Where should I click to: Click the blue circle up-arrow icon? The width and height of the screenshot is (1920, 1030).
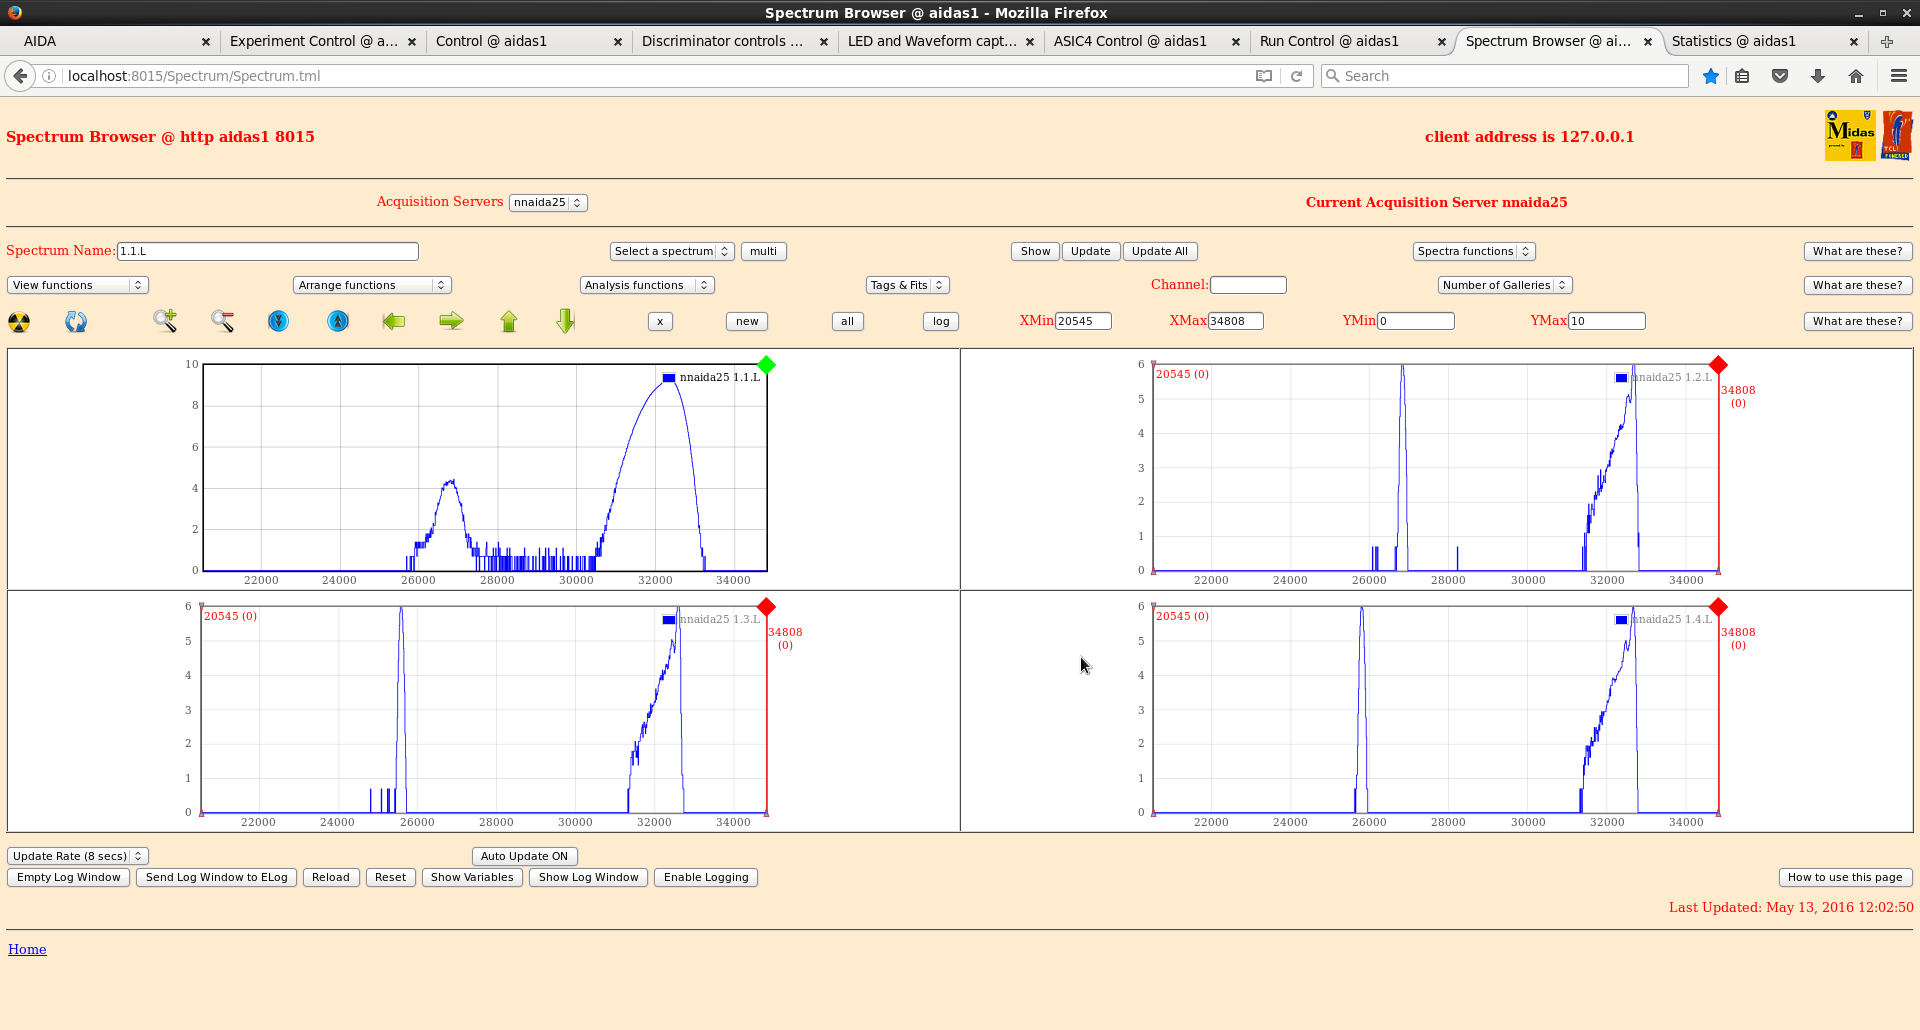338,321
